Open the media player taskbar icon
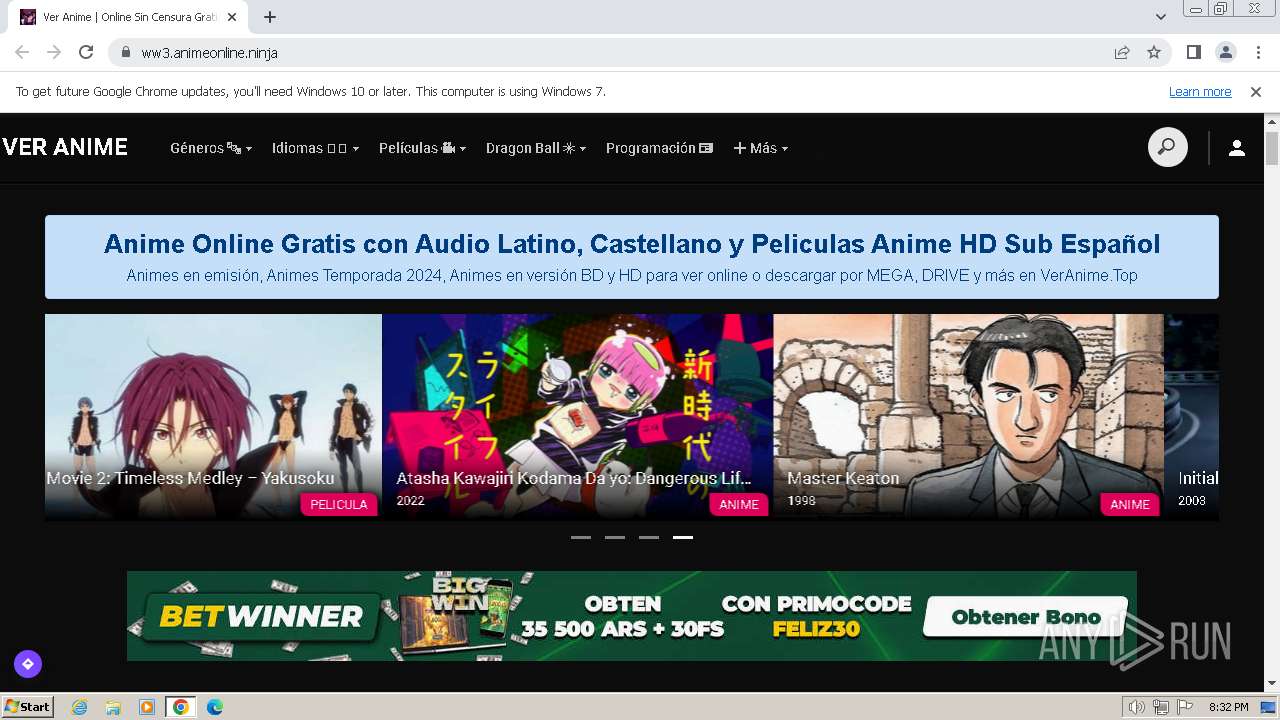1280x720 pixels. click(147, 707)
